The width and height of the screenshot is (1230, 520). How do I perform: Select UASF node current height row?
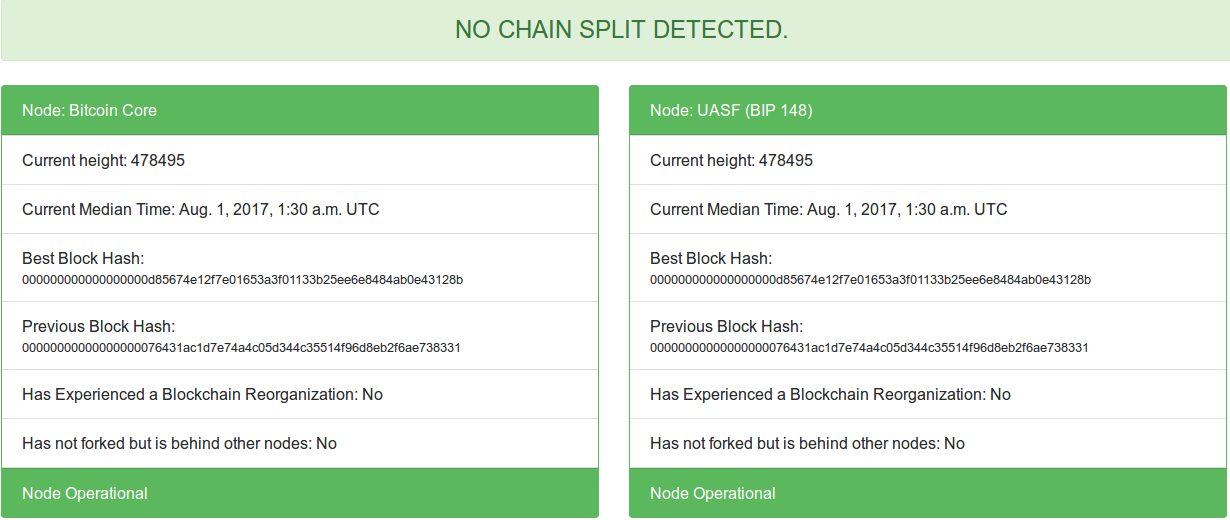point(732,160)
